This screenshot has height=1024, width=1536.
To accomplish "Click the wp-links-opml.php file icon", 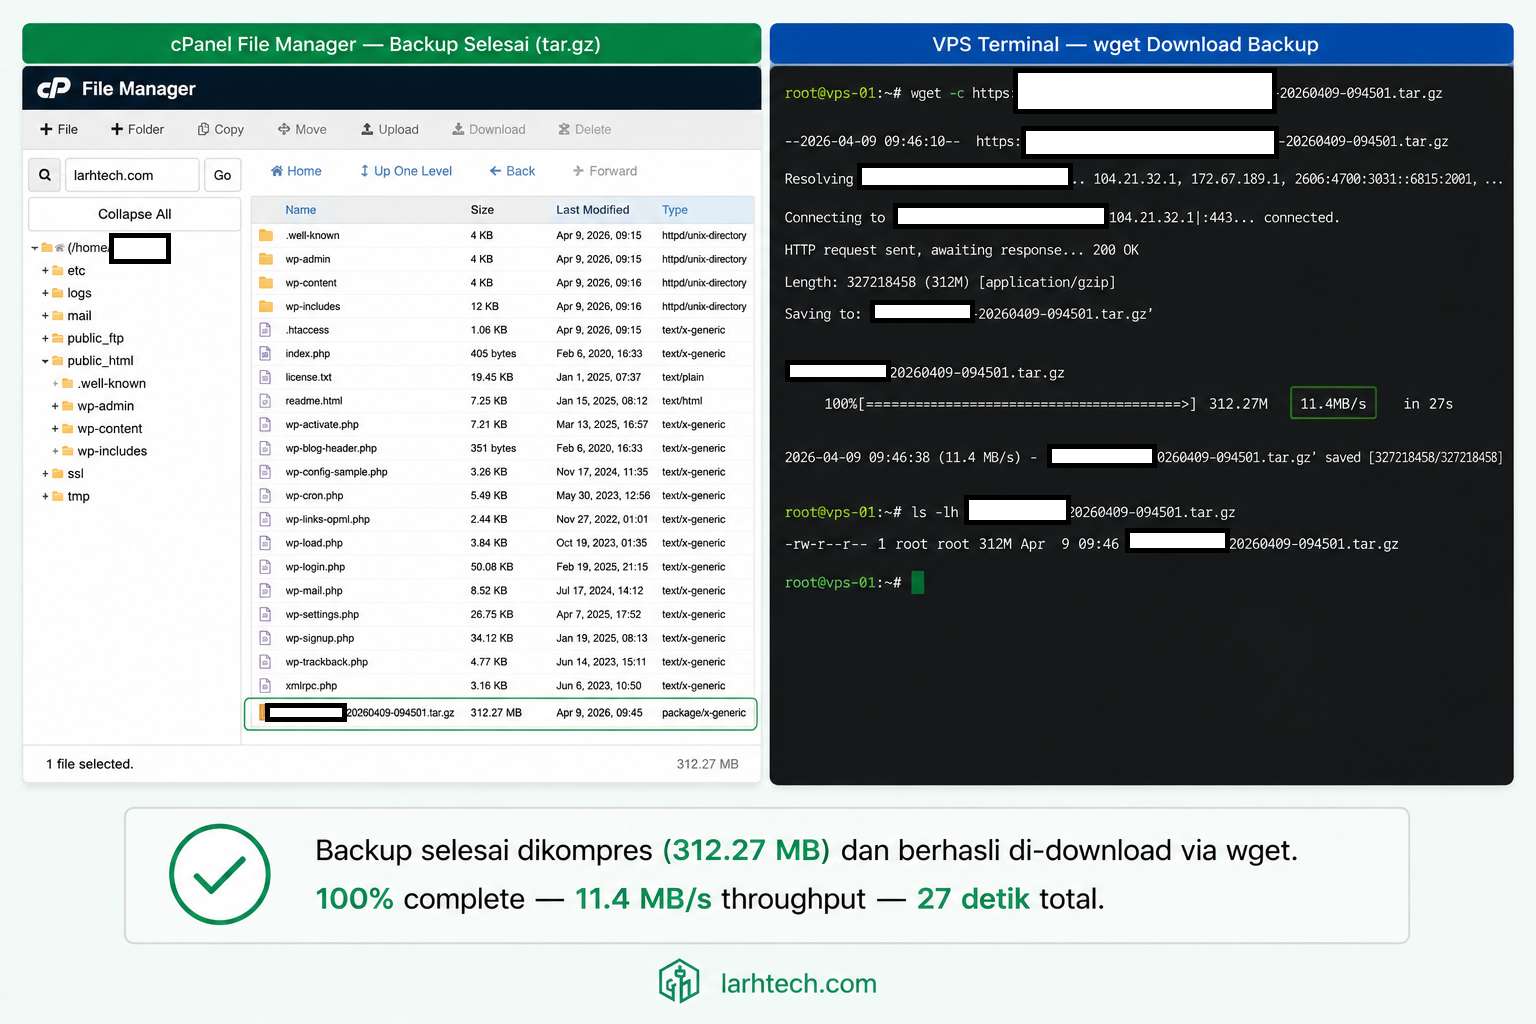I will point(265,520).
